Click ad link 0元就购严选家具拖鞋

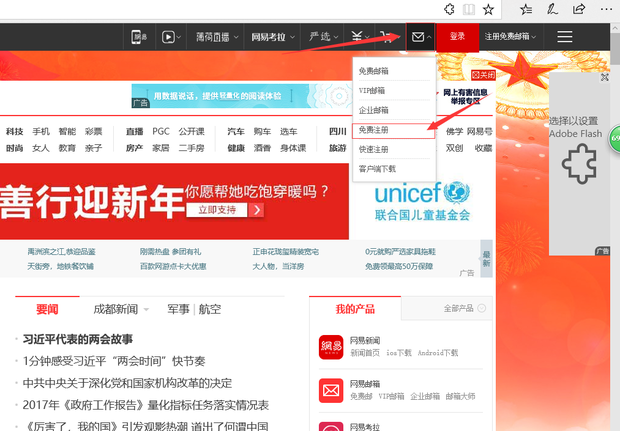click(x=400, y=252)
